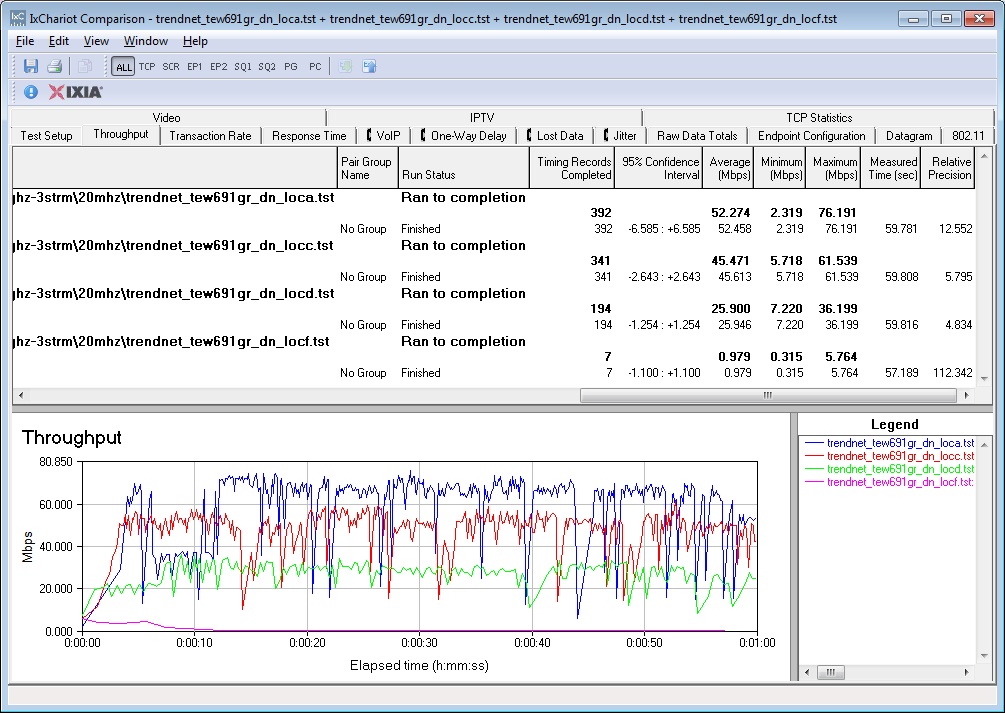The image size is (1005, 713).
Task: Click the 112.342 relative precision value
Action: click(952, 373)
